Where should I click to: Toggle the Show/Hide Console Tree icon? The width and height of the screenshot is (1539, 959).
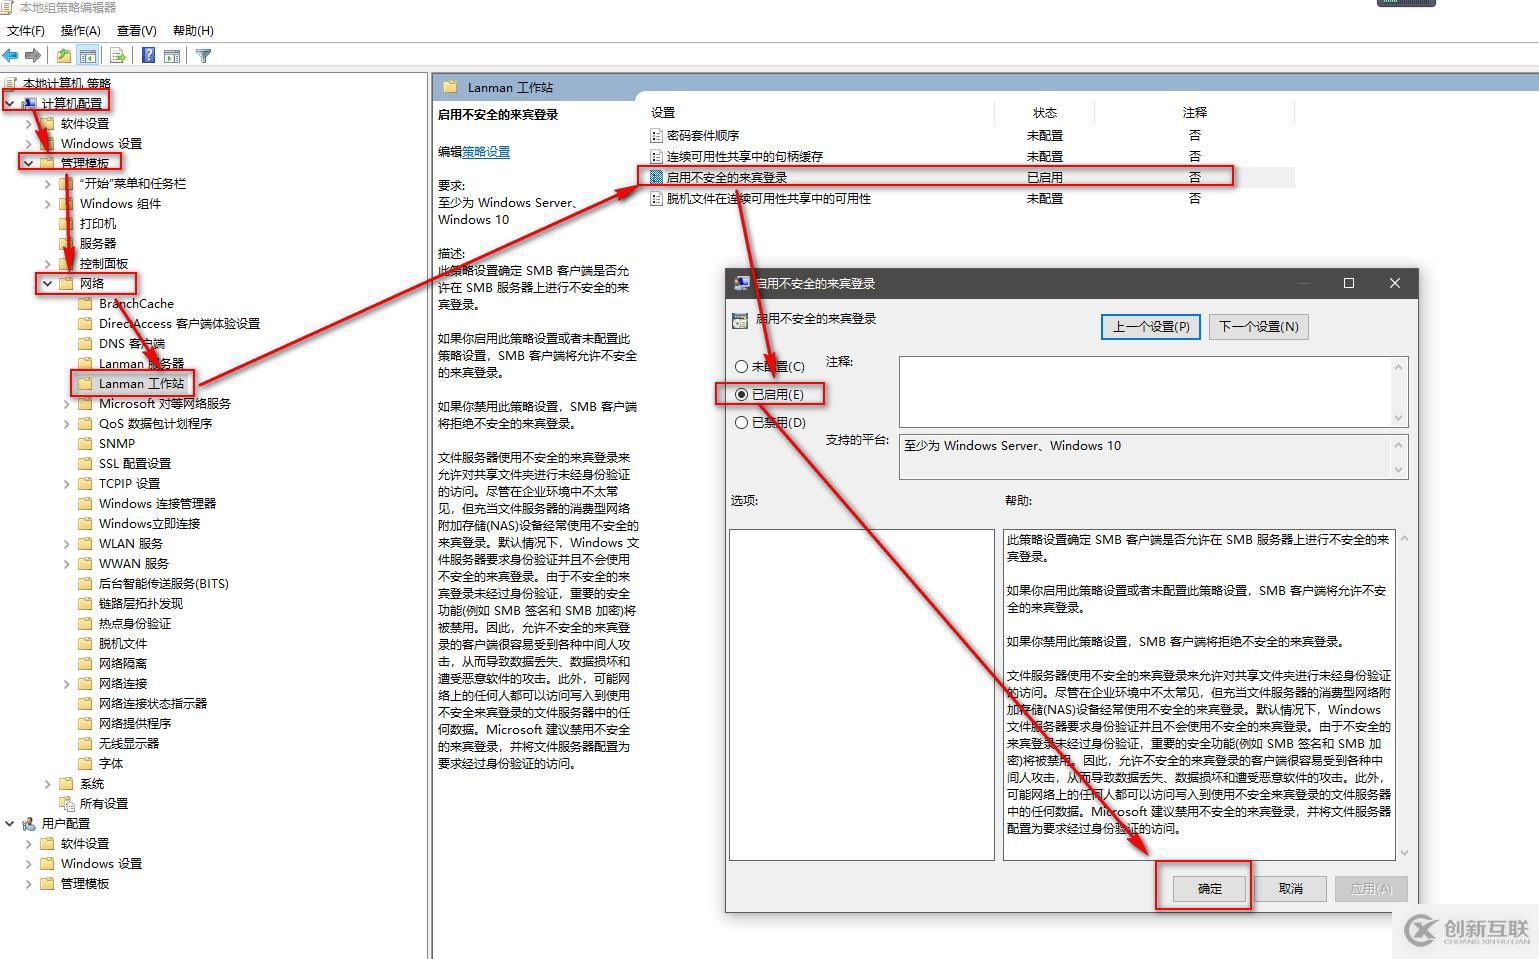88,56
